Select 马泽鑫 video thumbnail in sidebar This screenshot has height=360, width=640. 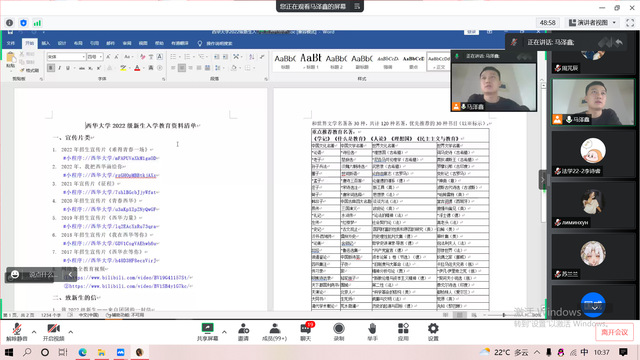593,102
